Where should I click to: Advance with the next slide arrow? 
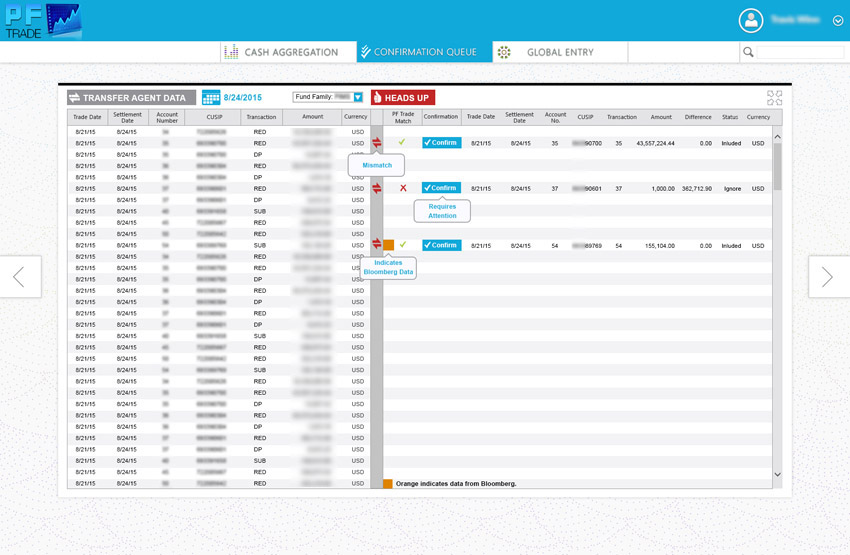(828, 277)
